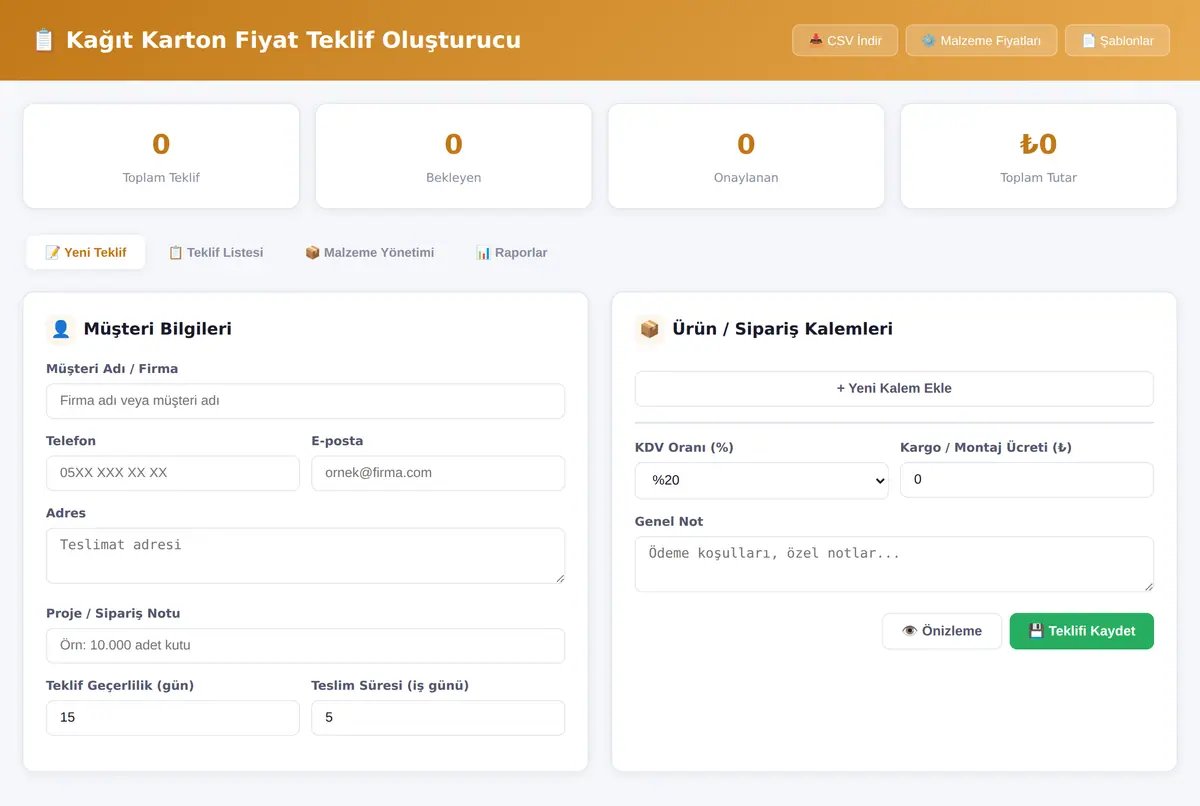Open the KDV Oranı dropdown
This screenshot has height=806, width=1200.
tap(762, 480)
